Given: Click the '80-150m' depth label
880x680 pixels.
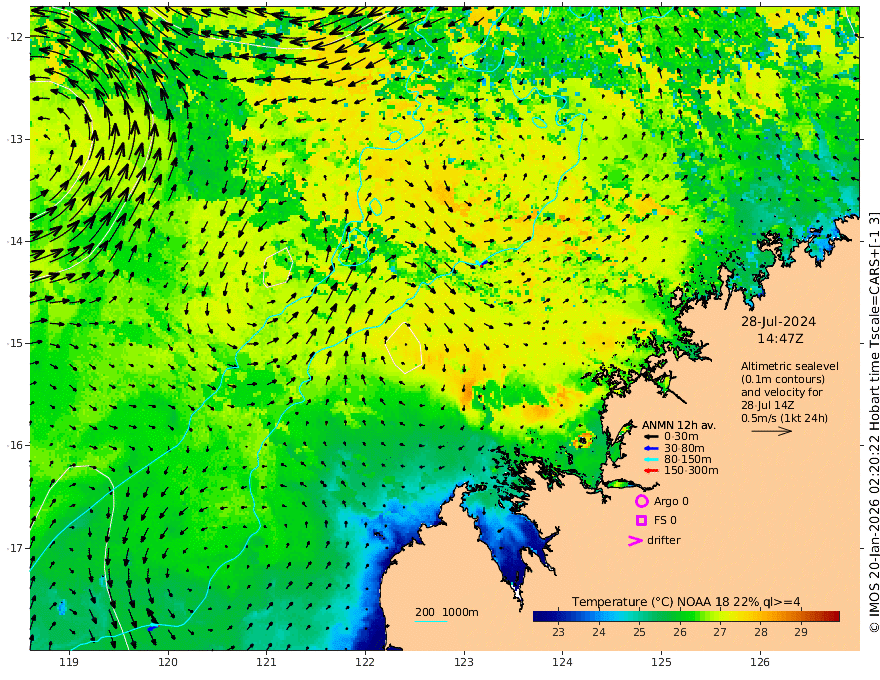Looking at the screenshot, I should point(688,460).
